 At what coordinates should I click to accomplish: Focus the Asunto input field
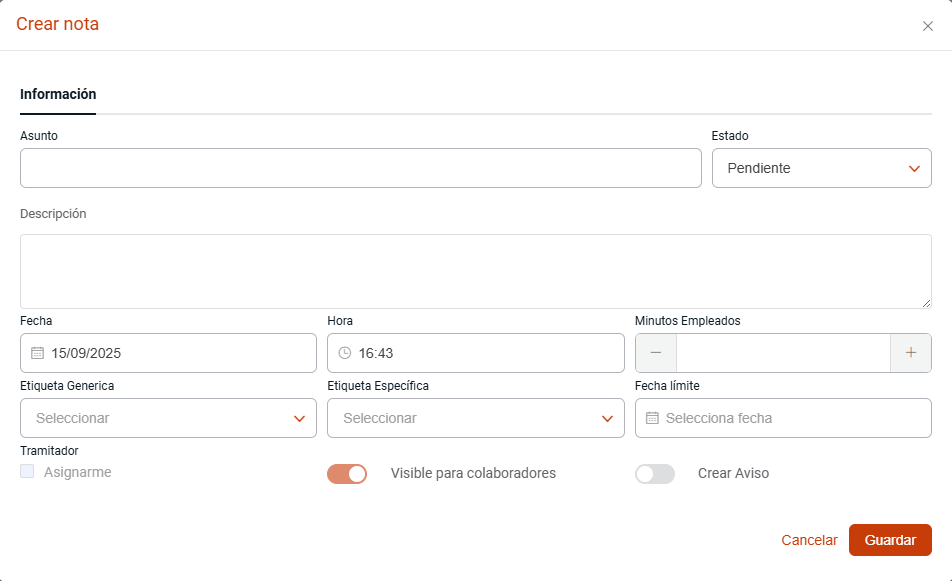coord(361,168)
